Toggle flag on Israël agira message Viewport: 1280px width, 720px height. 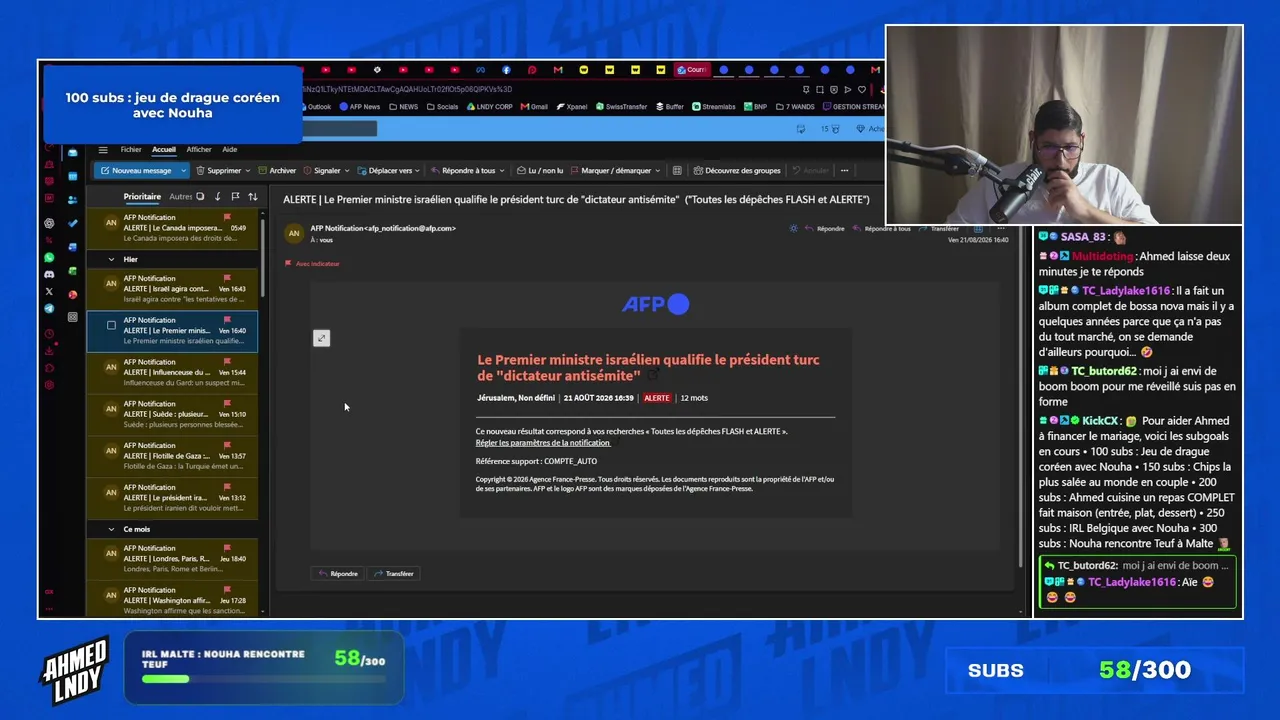(227, 278)
